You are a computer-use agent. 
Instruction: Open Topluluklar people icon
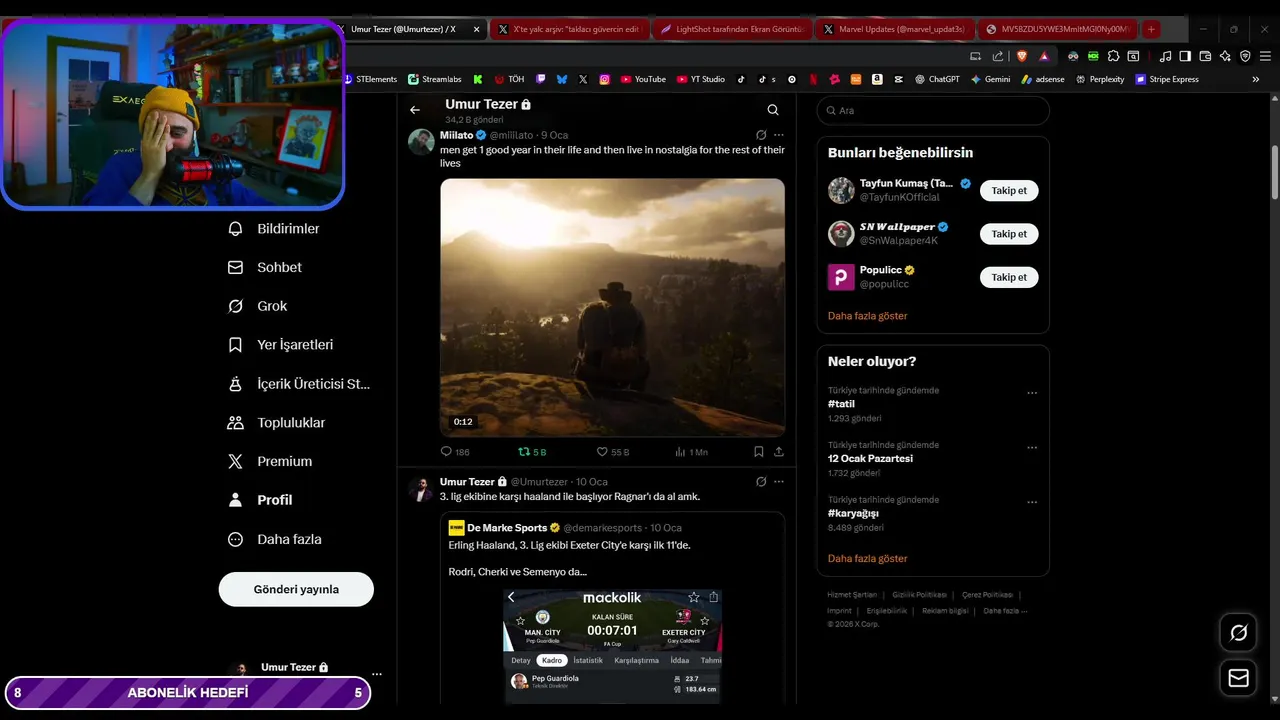(235, 423)
